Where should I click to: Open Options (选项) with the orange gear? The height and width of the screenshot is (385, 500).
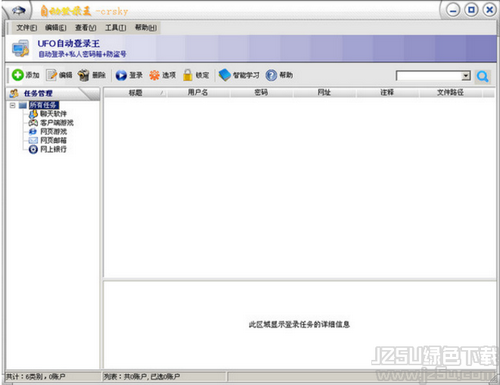[162, 75]
